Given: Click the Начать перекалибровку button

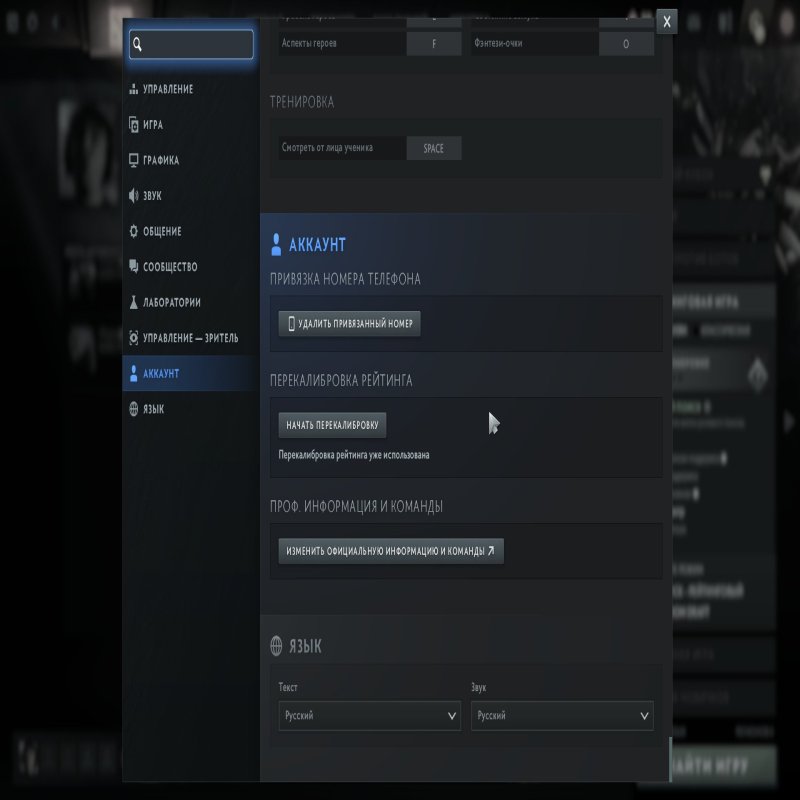Looking at the screenshot, I should pos(332,425).
